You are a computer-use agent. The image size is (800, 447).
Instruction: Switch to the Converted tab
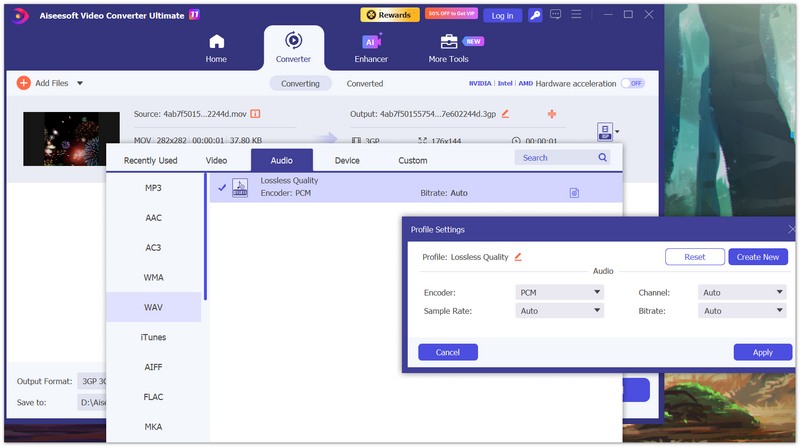[365, 84]
